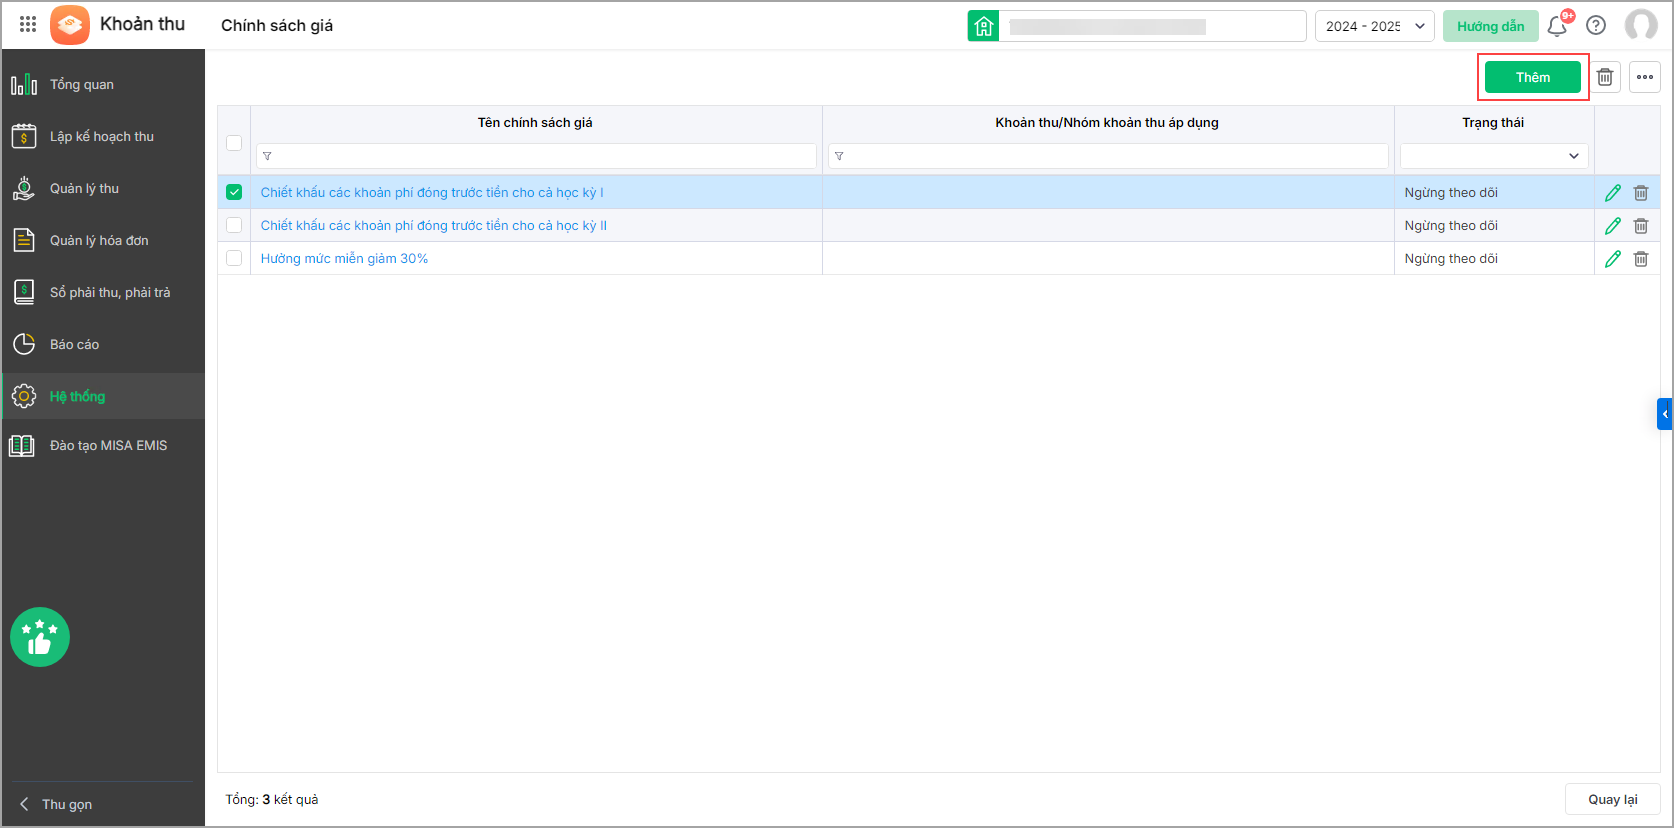This screenshot has height=828, width=1674.
Task: Click Ngừng theo dõi status for học kỳ I
Action: [x=1451, y=193]
